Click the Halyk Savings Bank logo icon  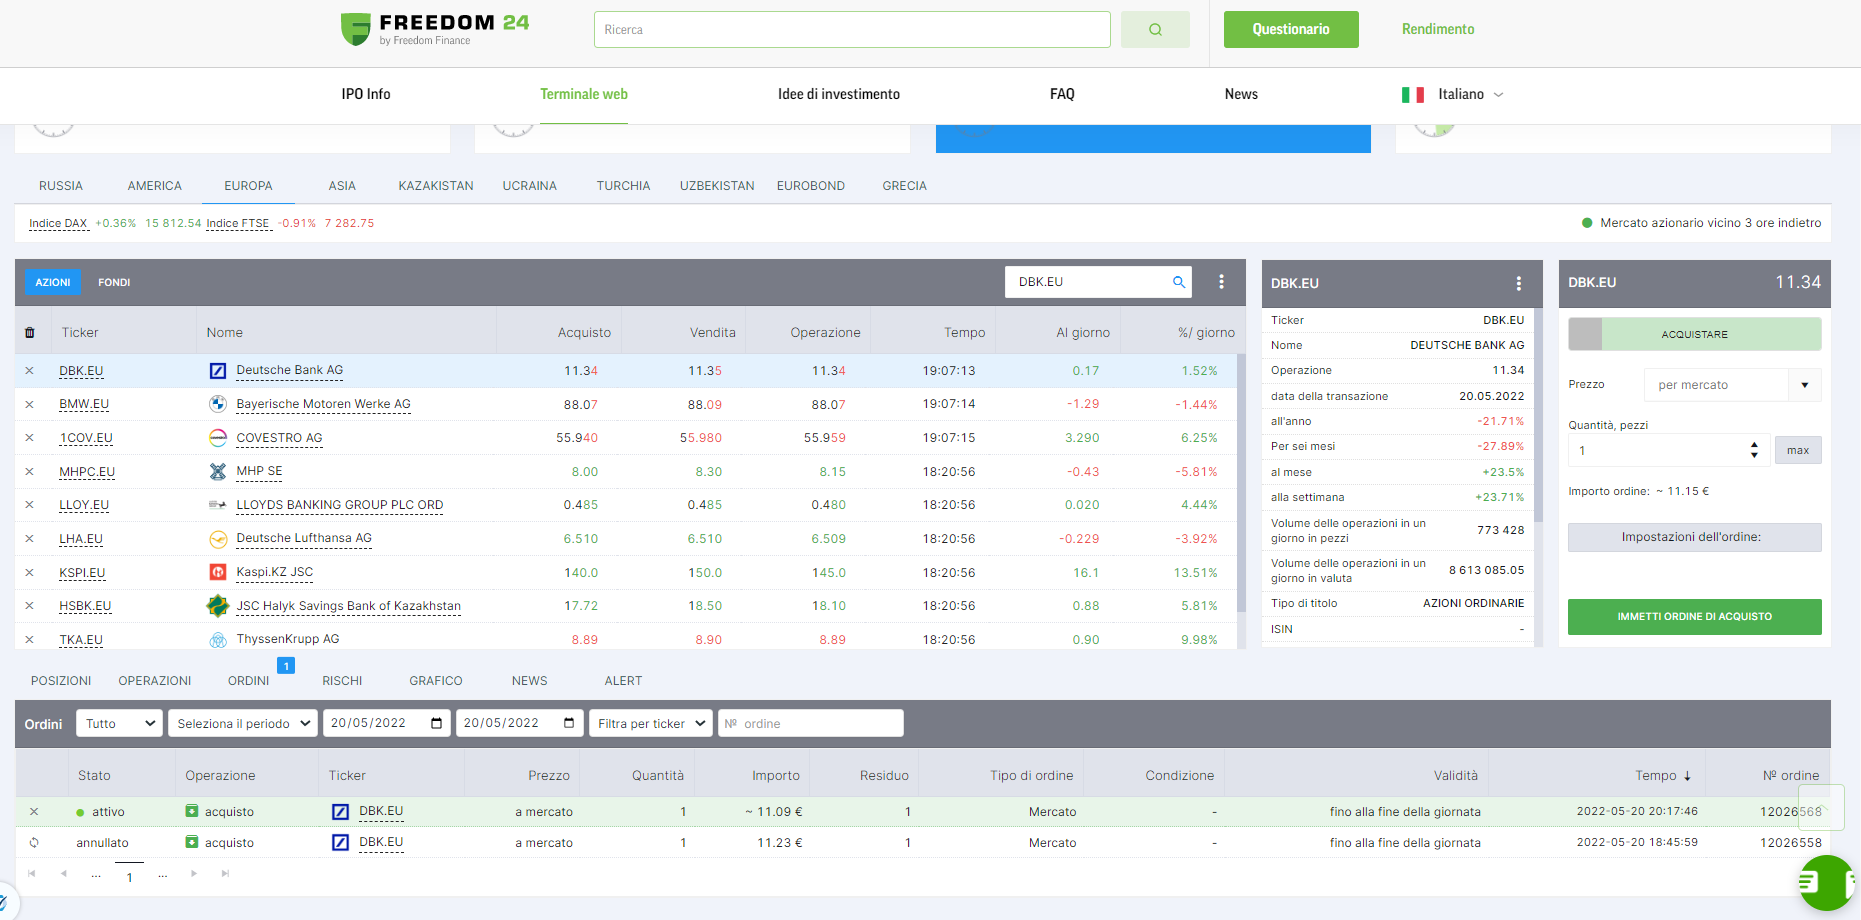(218, 606)
